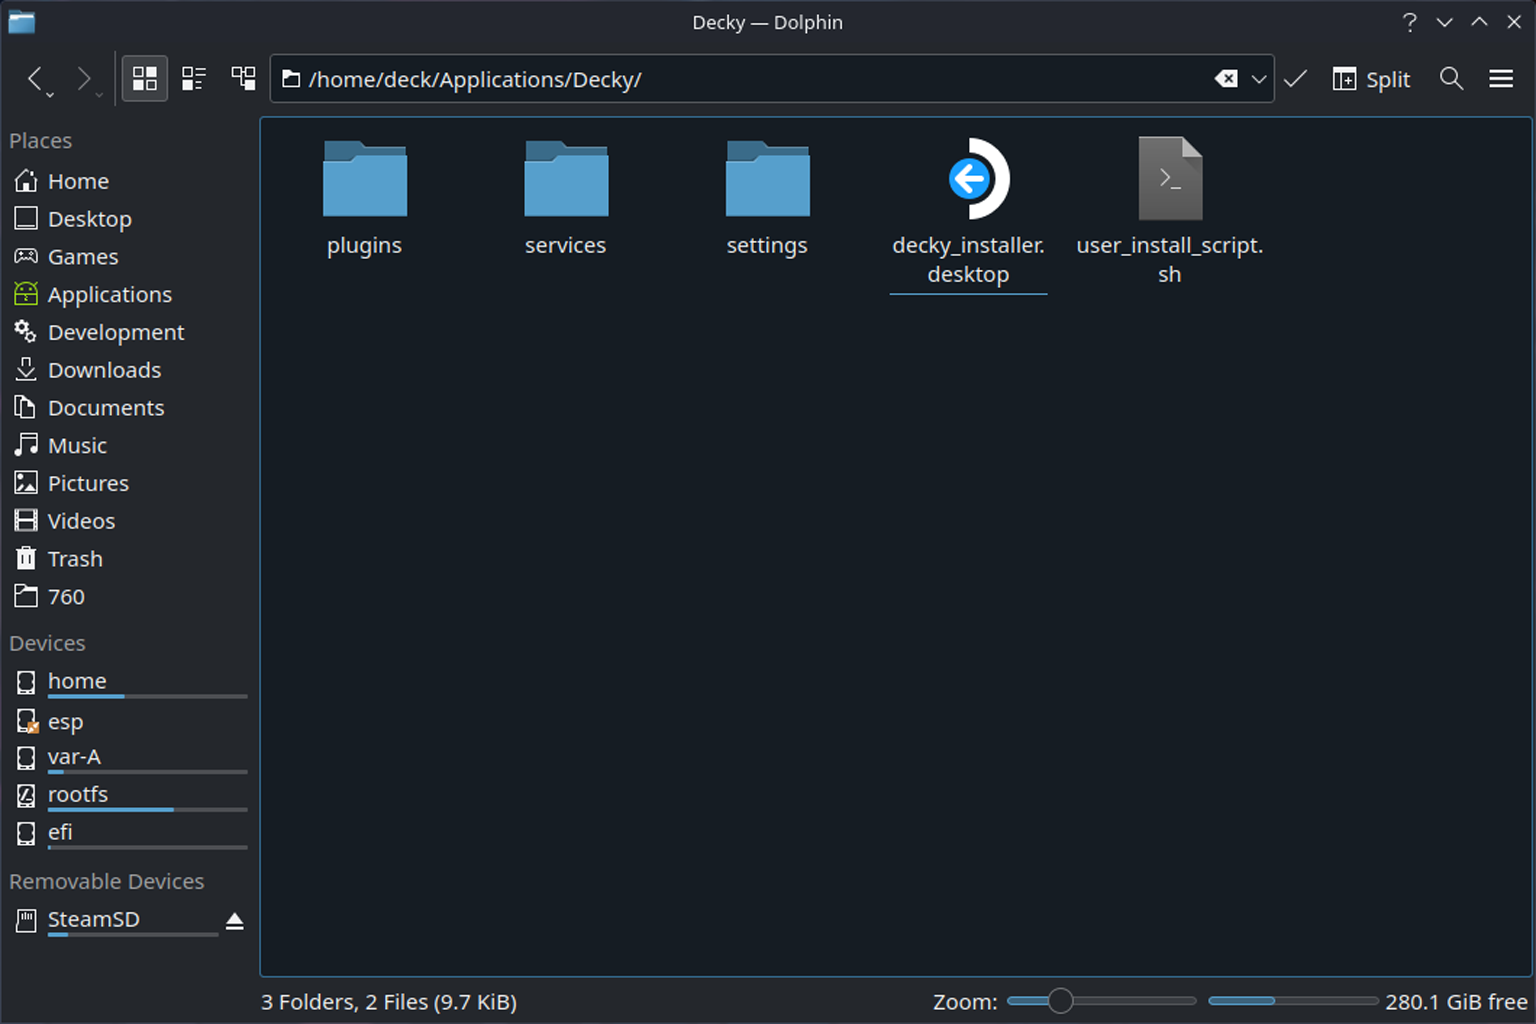Viewport: 1536px width, 1024px height.
Task: Open the hamburger menu
Action: coord(1501,79)
